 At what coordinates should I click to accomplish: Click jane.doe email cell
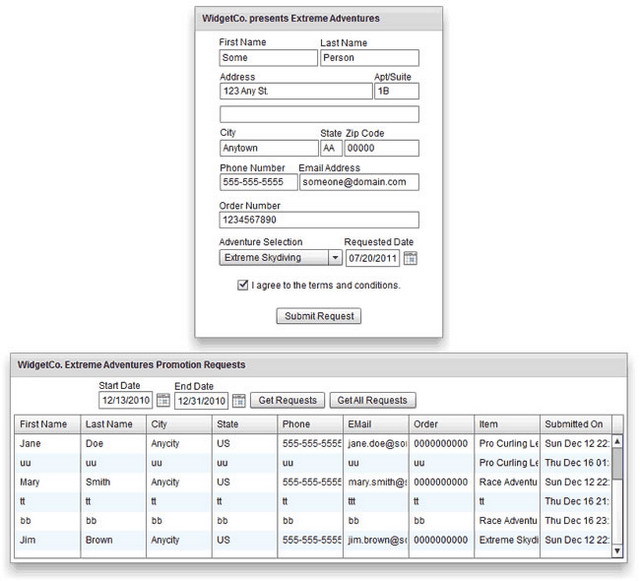coord(376,443)
